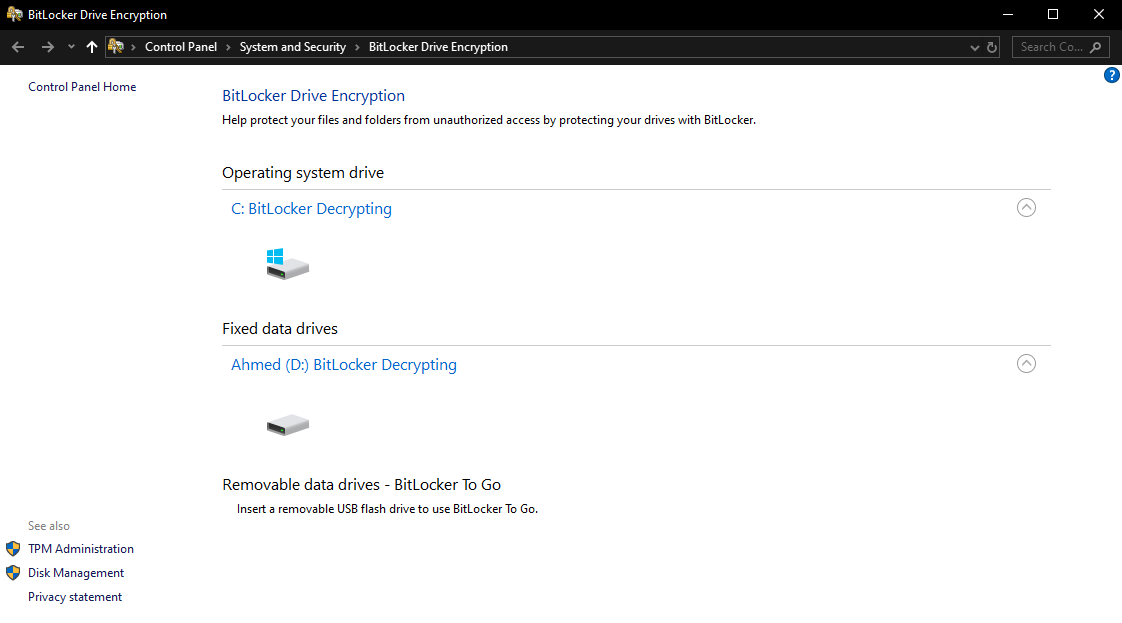Open Disk Management via its shield icon
Viewport: 1122px width, 623px height.
coord(13,572)
